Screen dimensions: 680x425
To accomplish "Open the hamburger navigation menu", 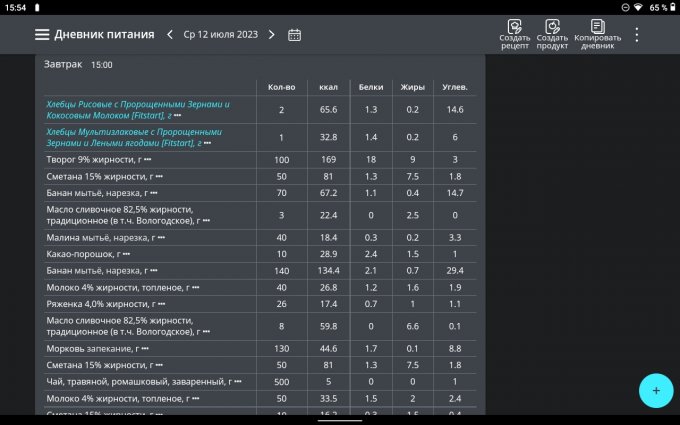I will point(42,34).
